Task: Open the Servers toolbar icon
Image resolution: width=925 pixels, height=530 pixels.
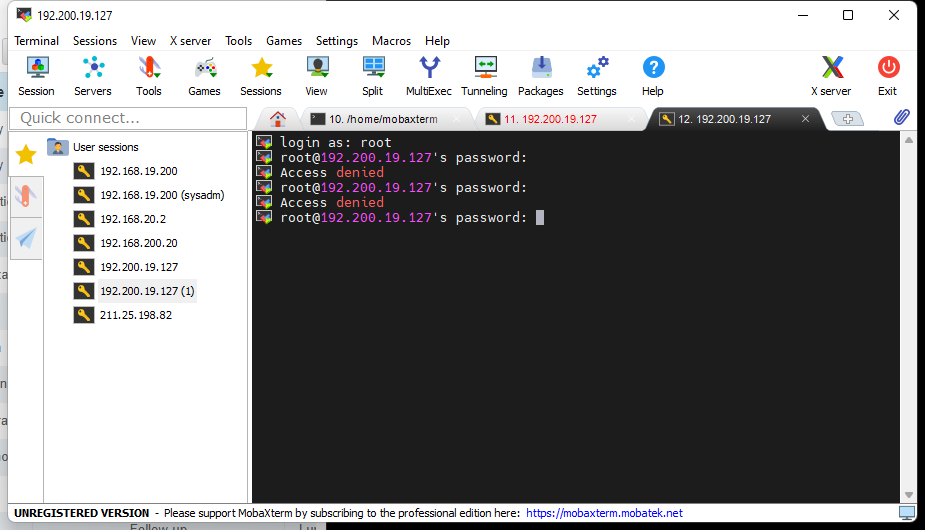Action: point(93,75)
